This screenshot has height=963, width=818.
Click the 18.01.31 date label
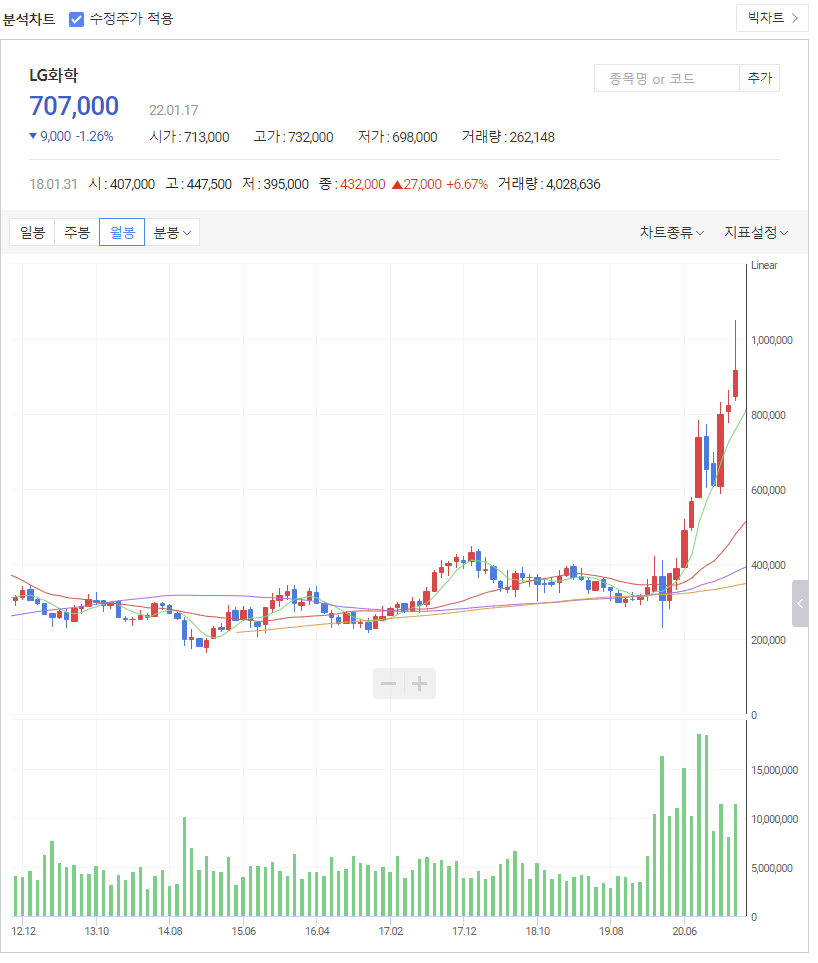pos(53,186)
